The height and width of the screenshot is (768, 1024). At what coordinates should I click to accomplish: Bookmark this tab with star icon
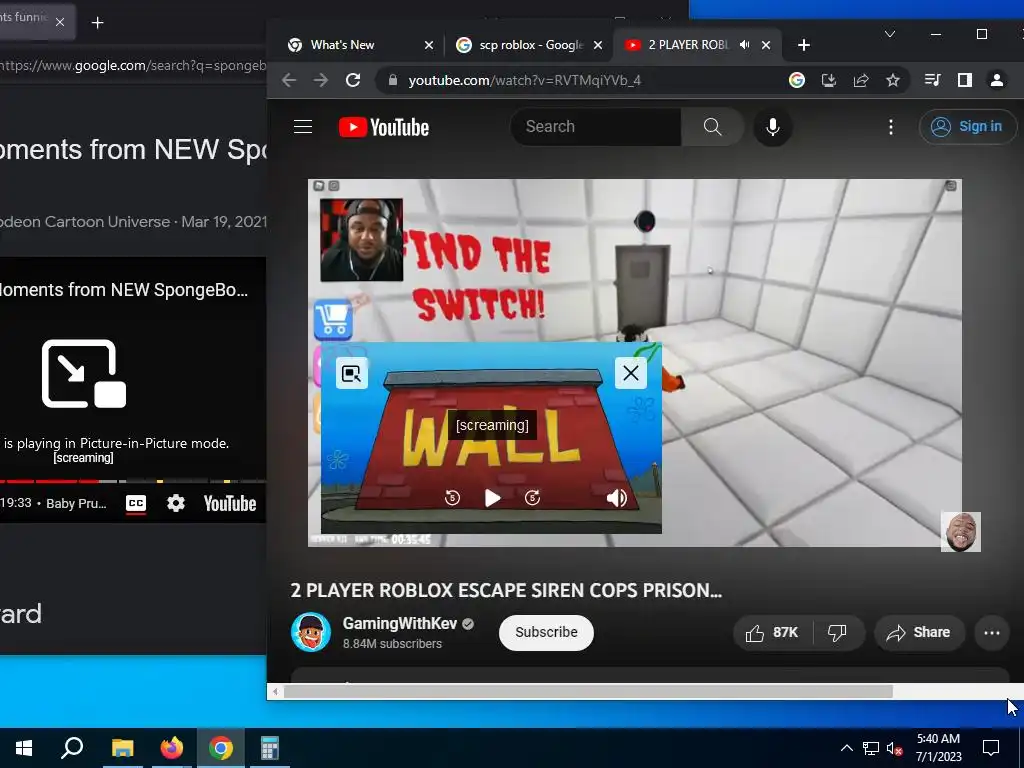point(893,80)
